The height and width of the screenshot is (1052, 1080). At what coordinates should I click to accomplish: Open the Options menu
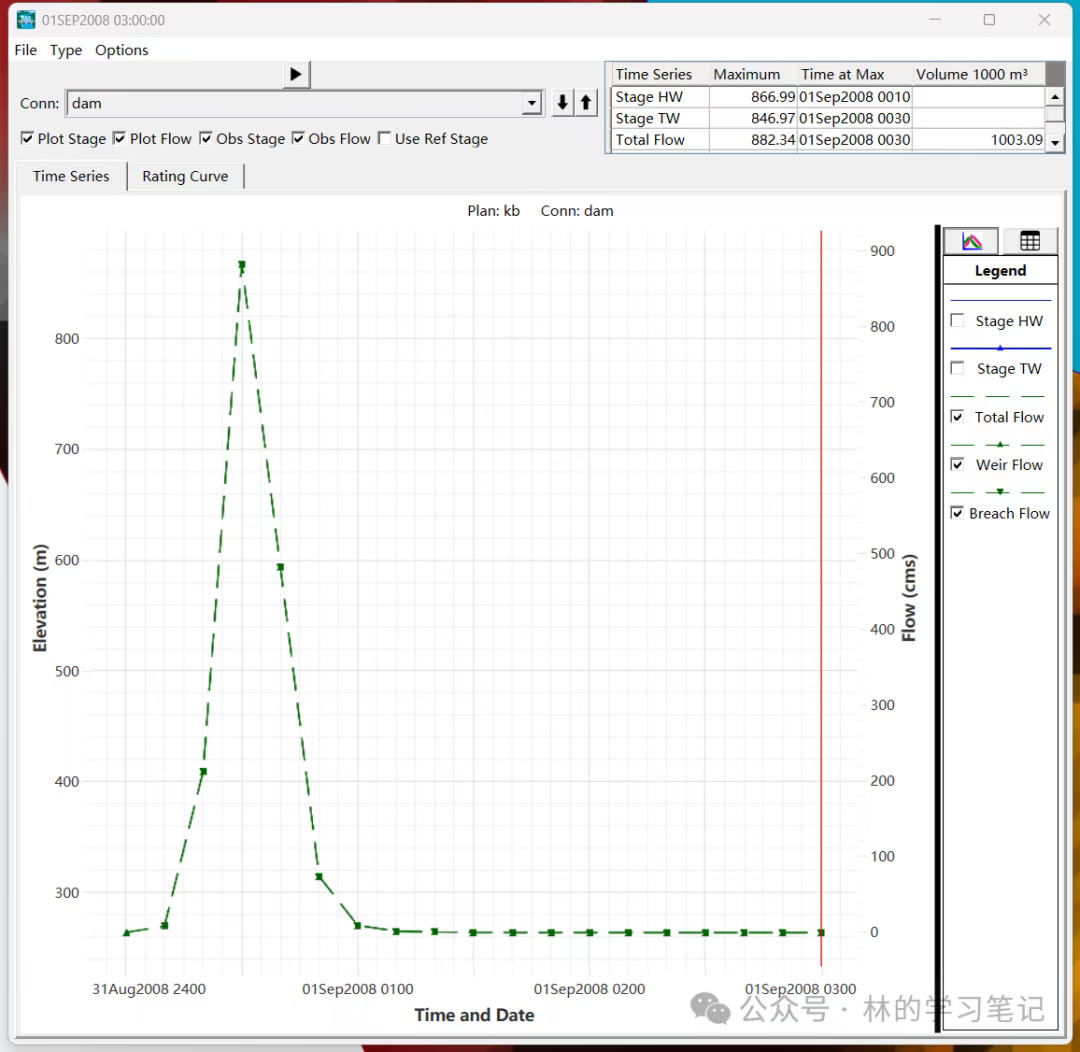tap(121, 50)
